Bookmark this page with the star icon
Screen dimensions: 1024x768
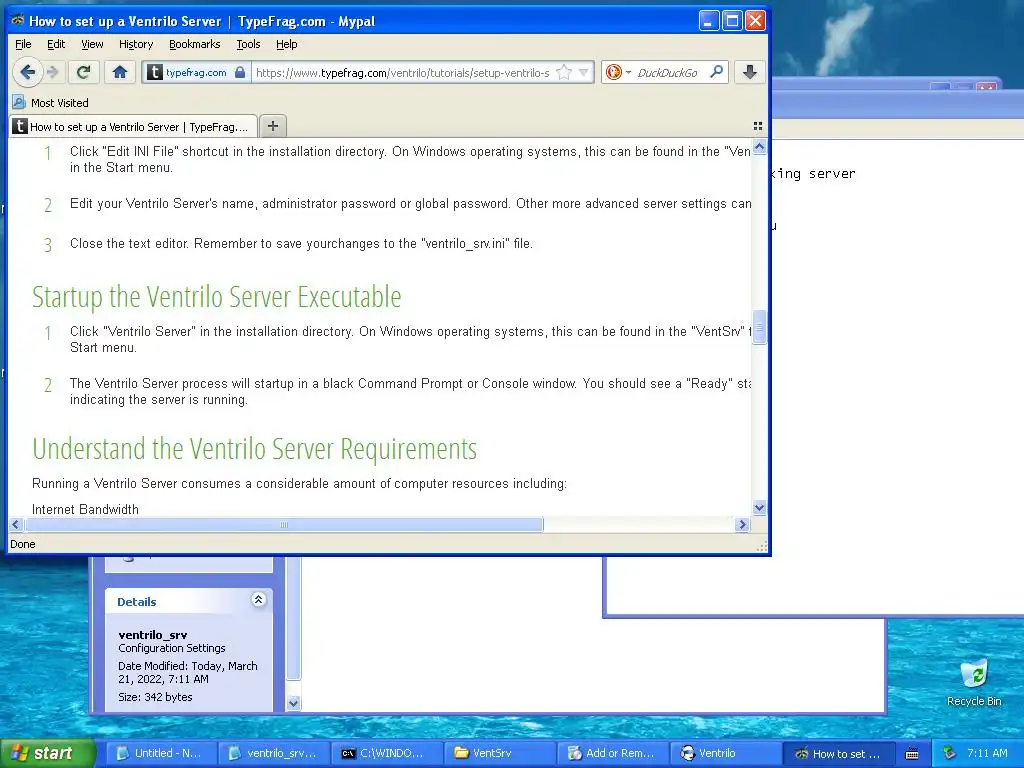tap(564, 72)
